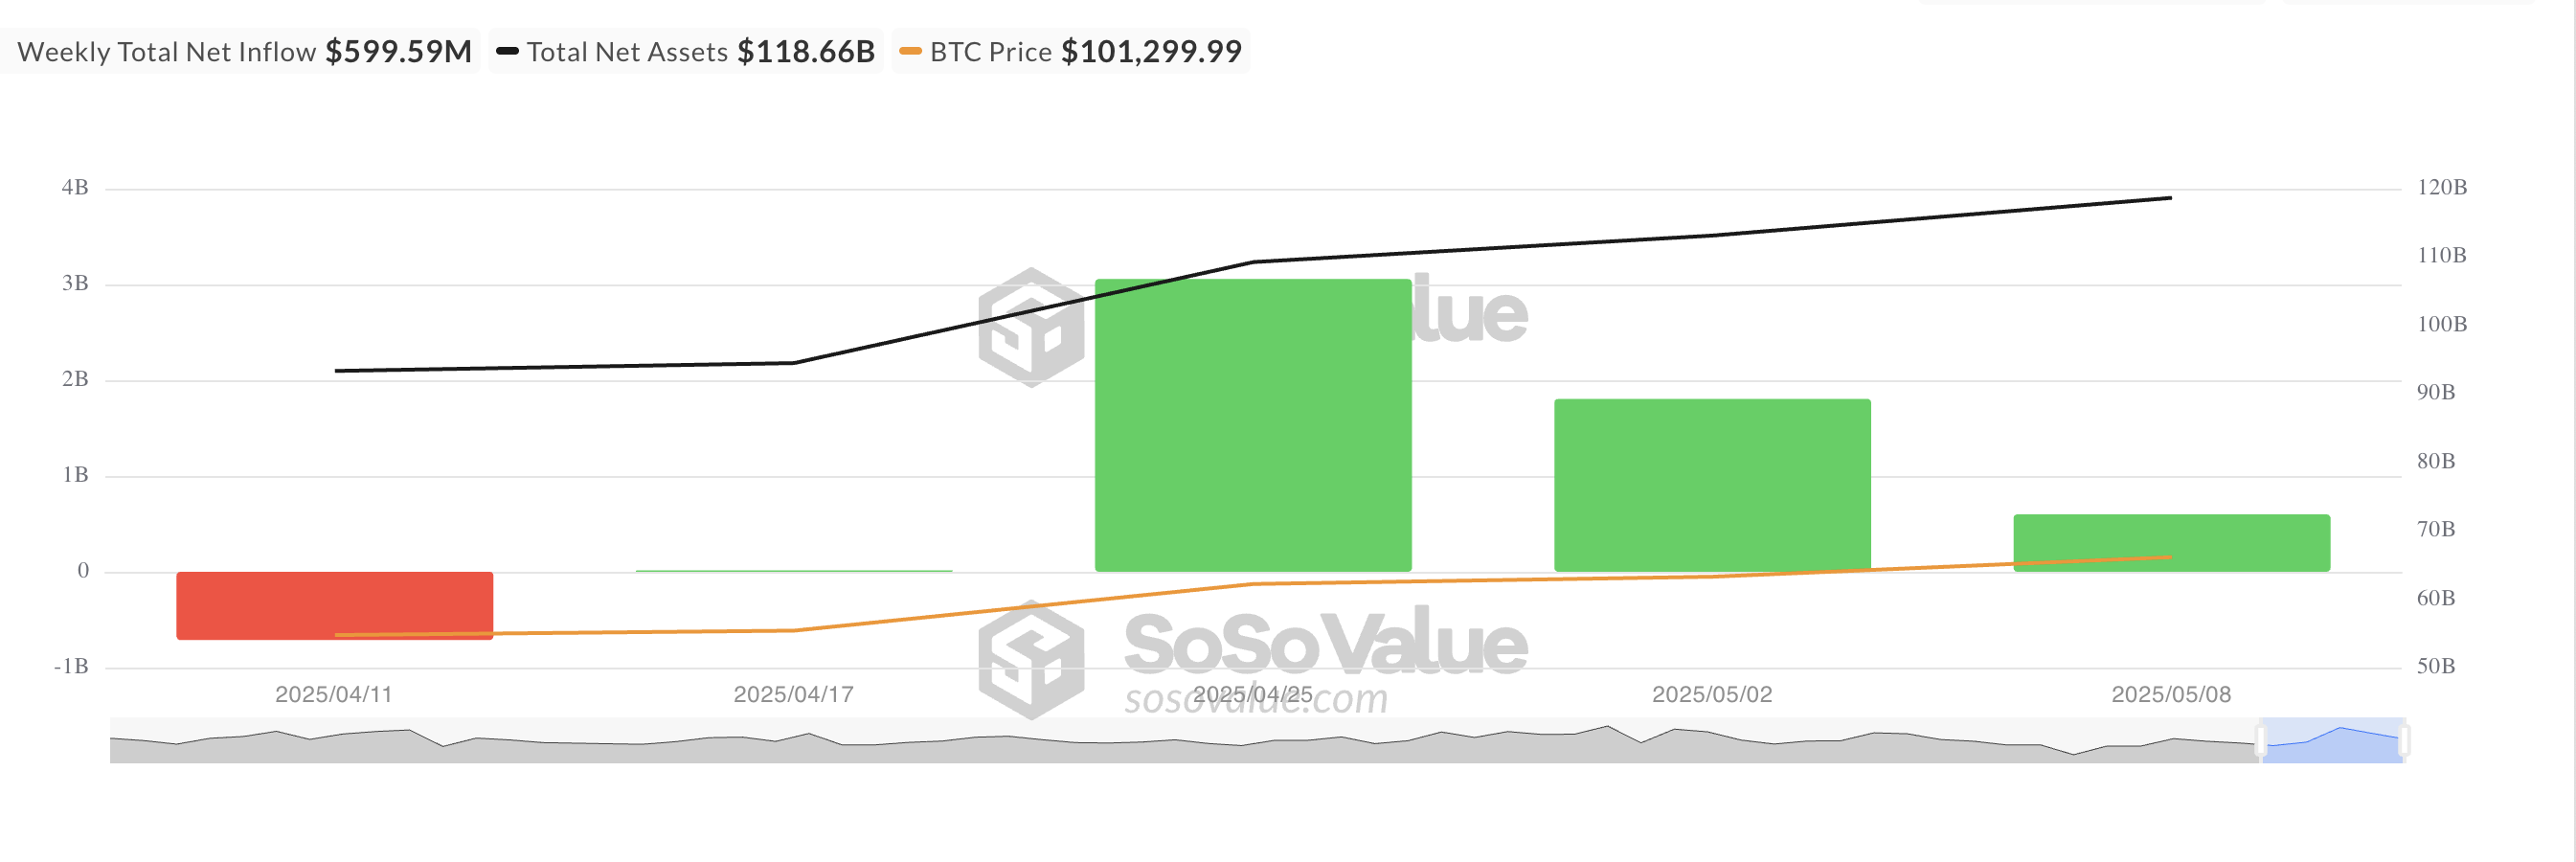Screen dimensions: 2576x862
Task: Click the 2025/04/11 date axis label
Action: click(x=334, y=694)
